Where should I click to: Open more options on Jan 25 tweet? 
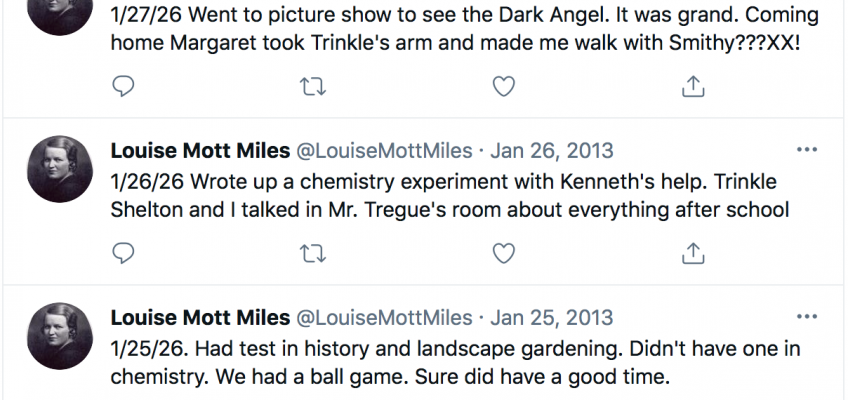(x=806, y=317)
